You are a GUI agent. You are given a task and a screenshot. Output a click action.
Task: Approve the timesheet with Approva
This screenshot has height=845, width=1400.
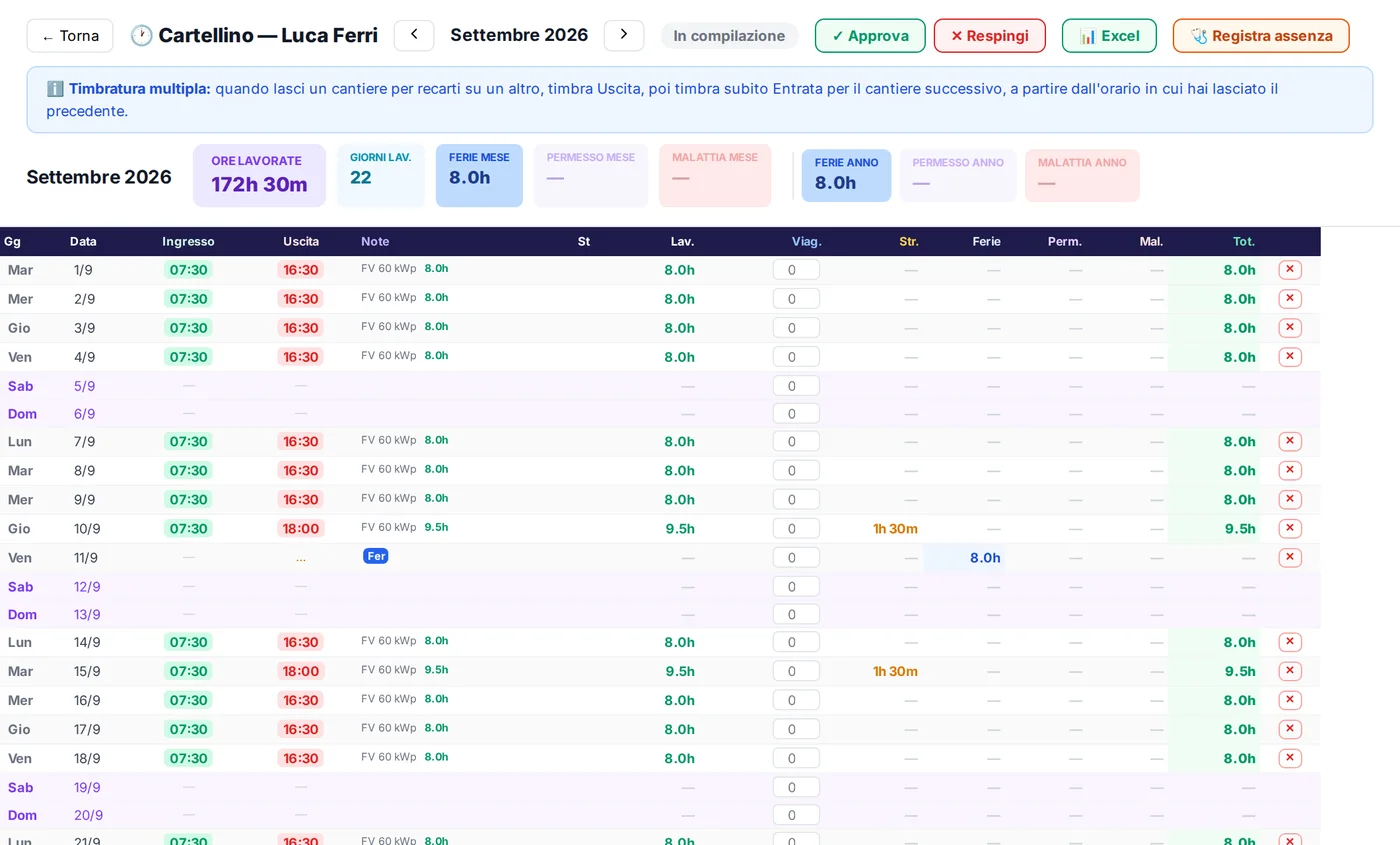[x=870, y=36]
